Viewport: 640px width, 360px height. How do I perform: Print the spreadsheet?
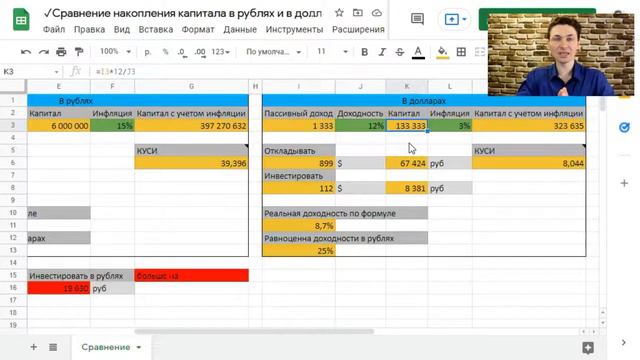pyautogui.click(x=61, y=52)
